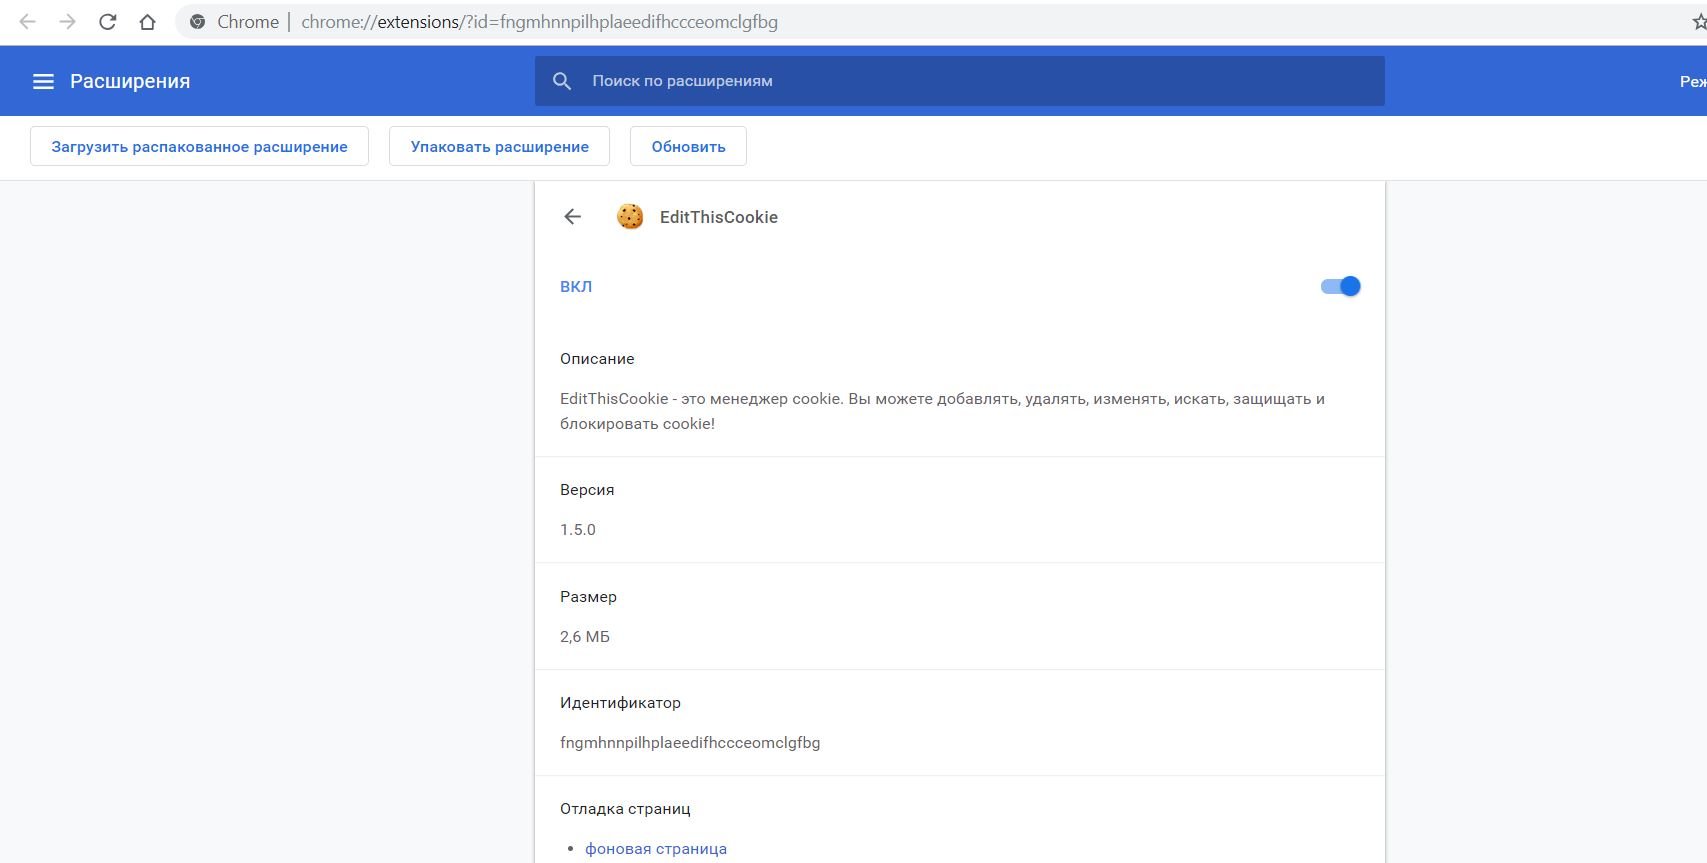1707x863 pixels.
Task: Click the extension identifier text
Action: [690, 743]
